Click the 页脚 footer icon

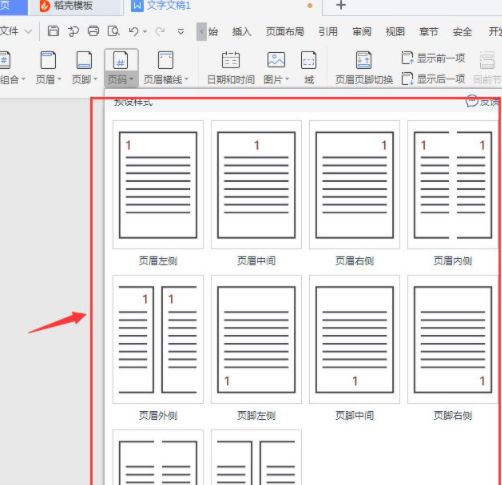pyautogui.click(x=84, y=60)
